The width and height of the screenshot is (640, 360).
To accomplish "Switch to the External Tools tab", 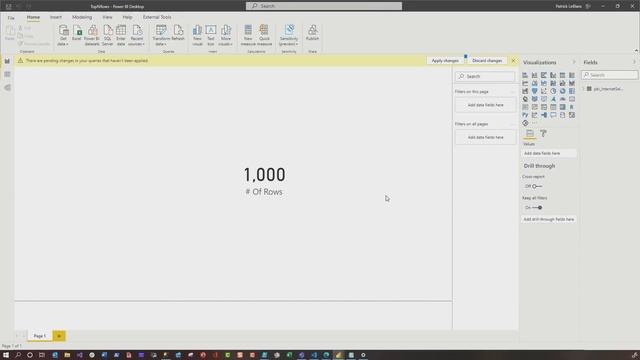I will (x=157, y=17).
